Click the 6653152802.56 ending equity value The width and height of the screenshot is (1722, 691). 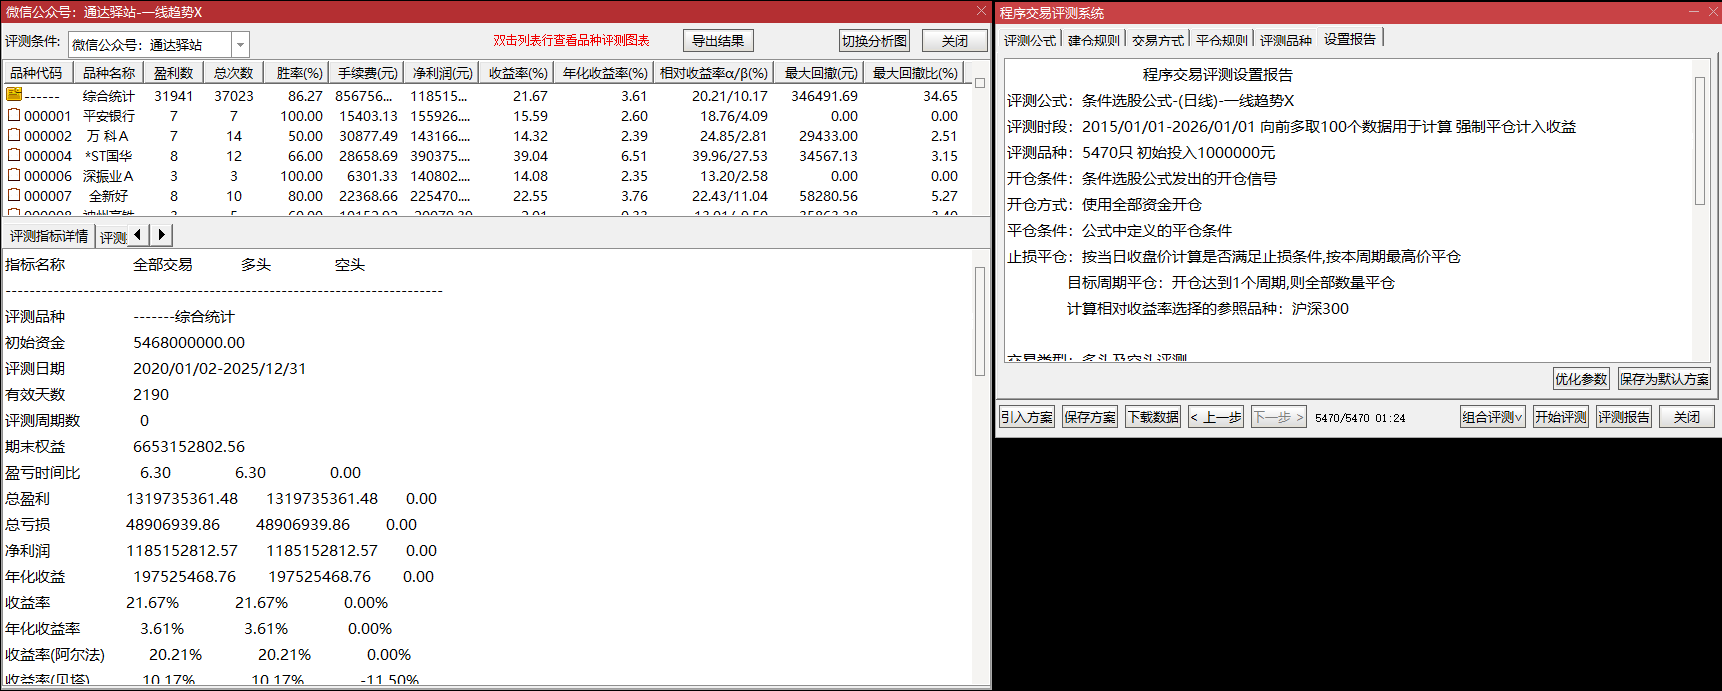(x=189, y=447)
